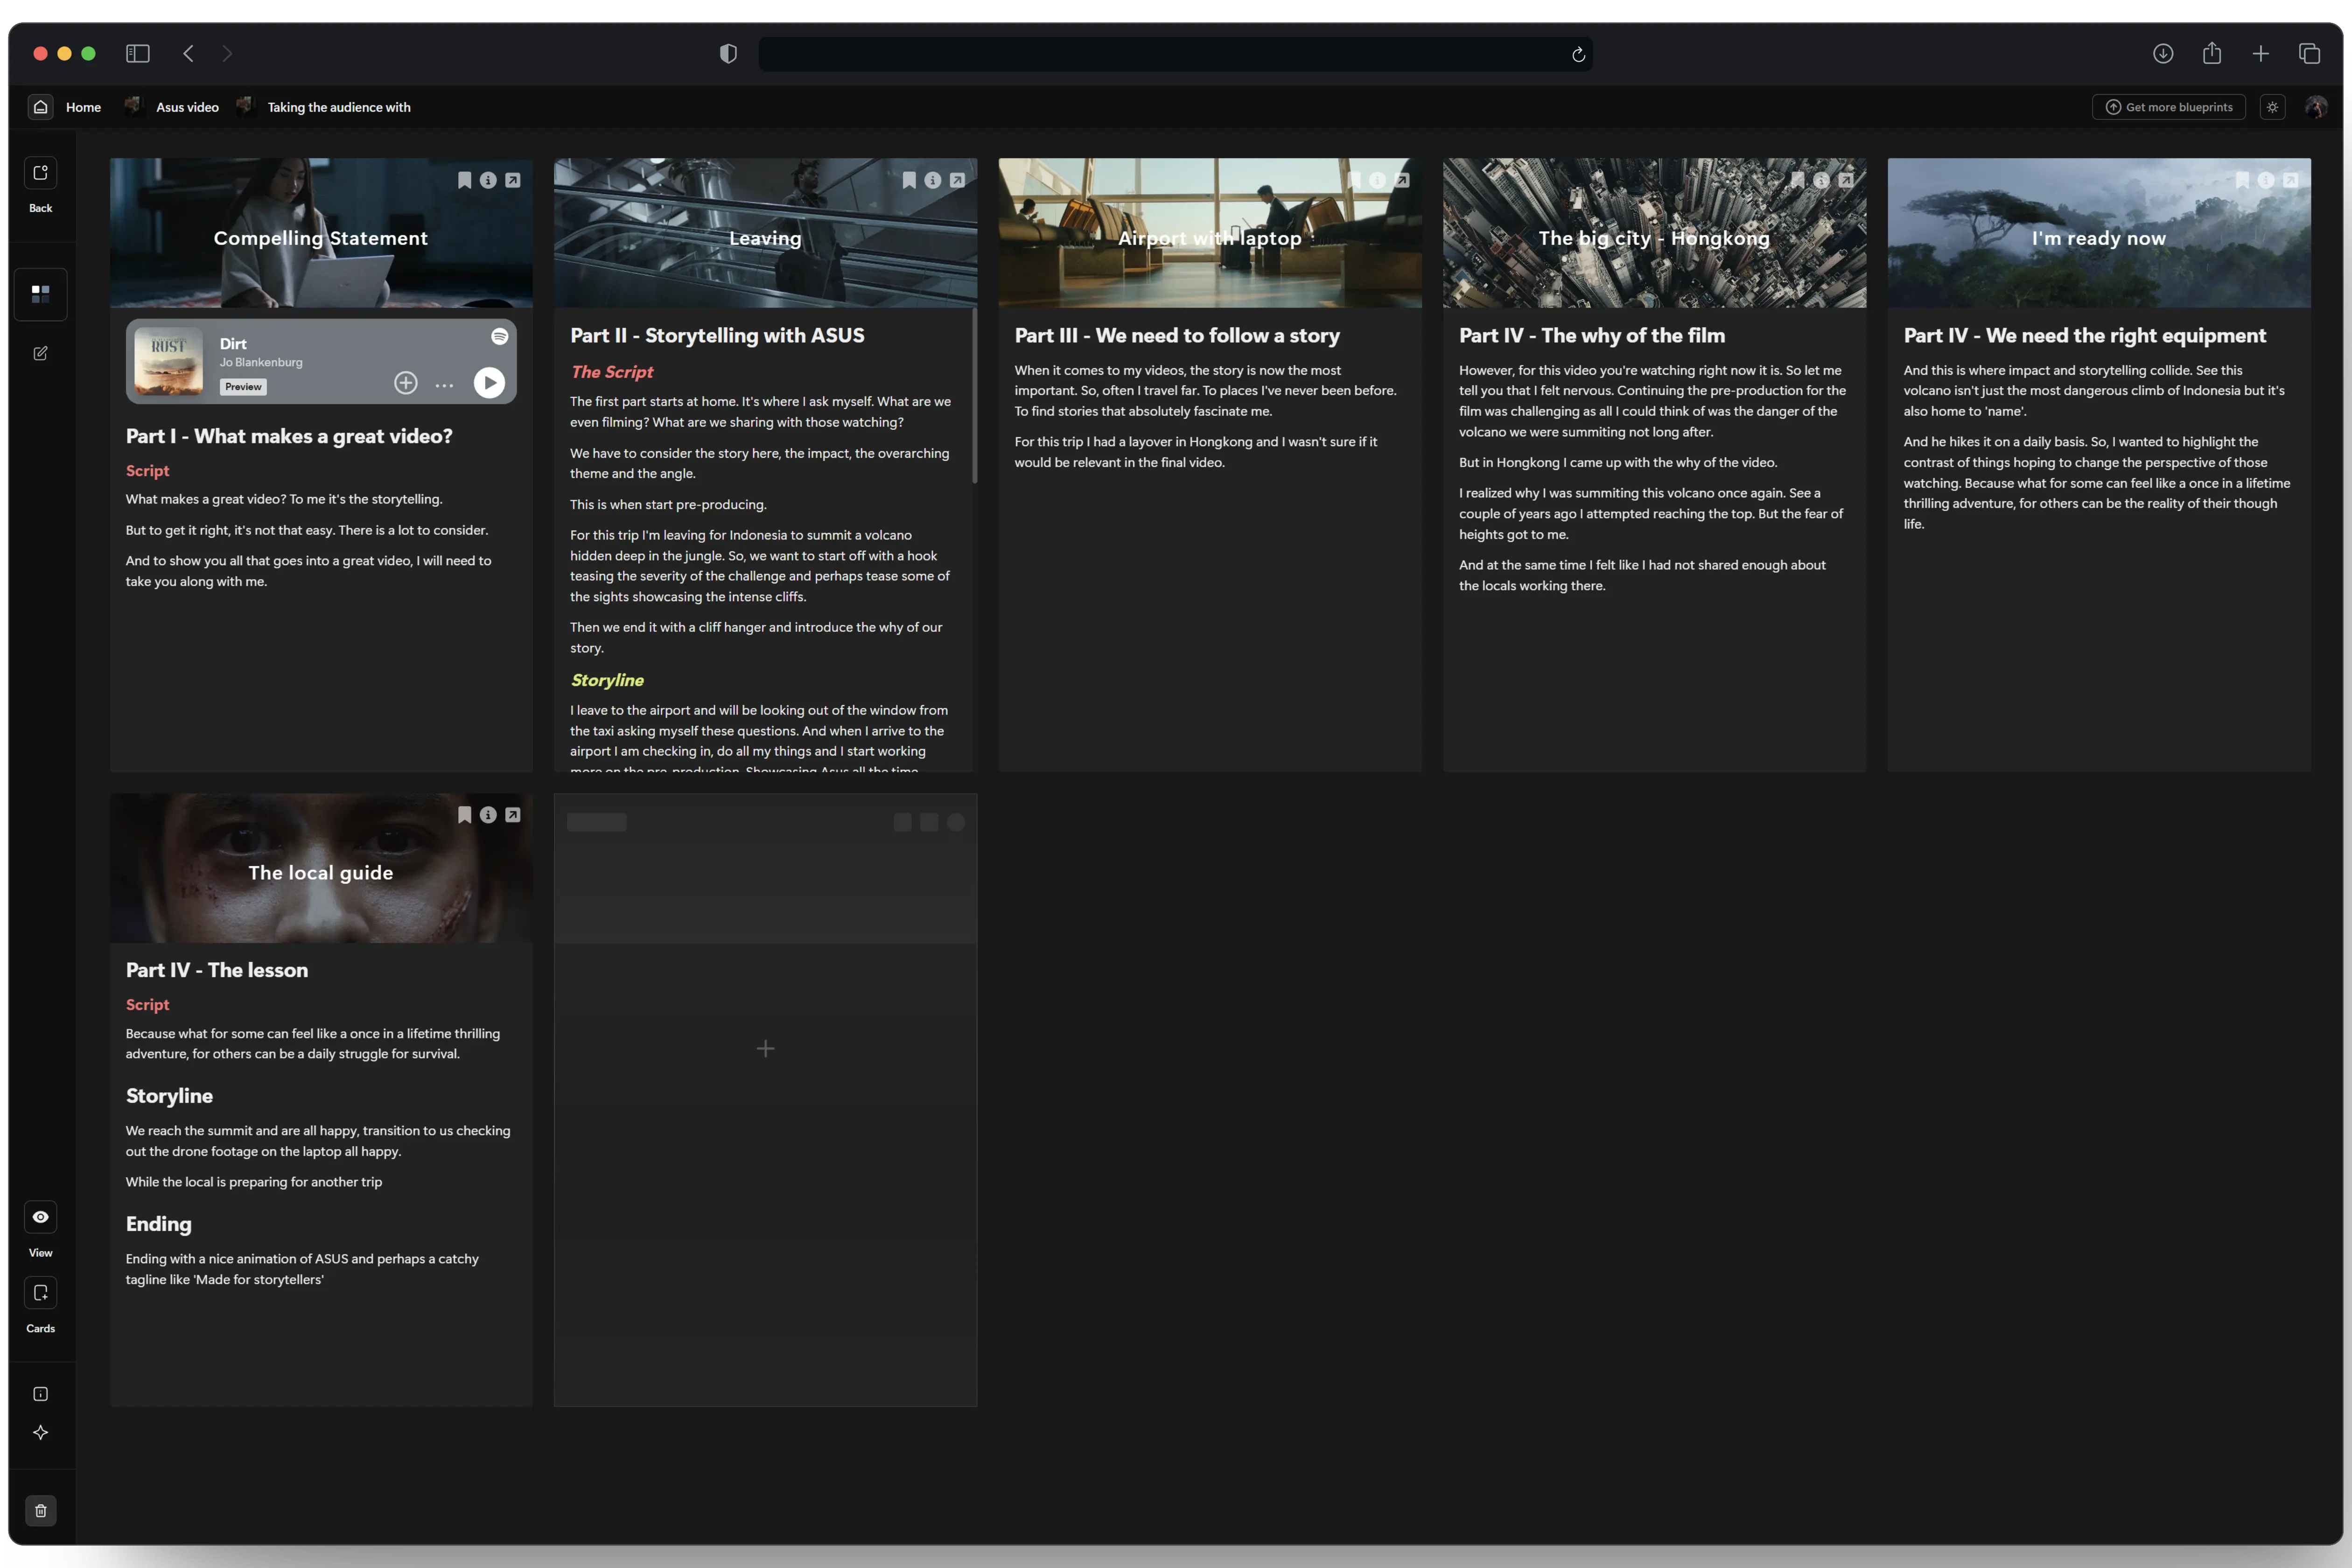Click the Dirt song title link
2352x1568 pixels.
(x=233, y=344)
